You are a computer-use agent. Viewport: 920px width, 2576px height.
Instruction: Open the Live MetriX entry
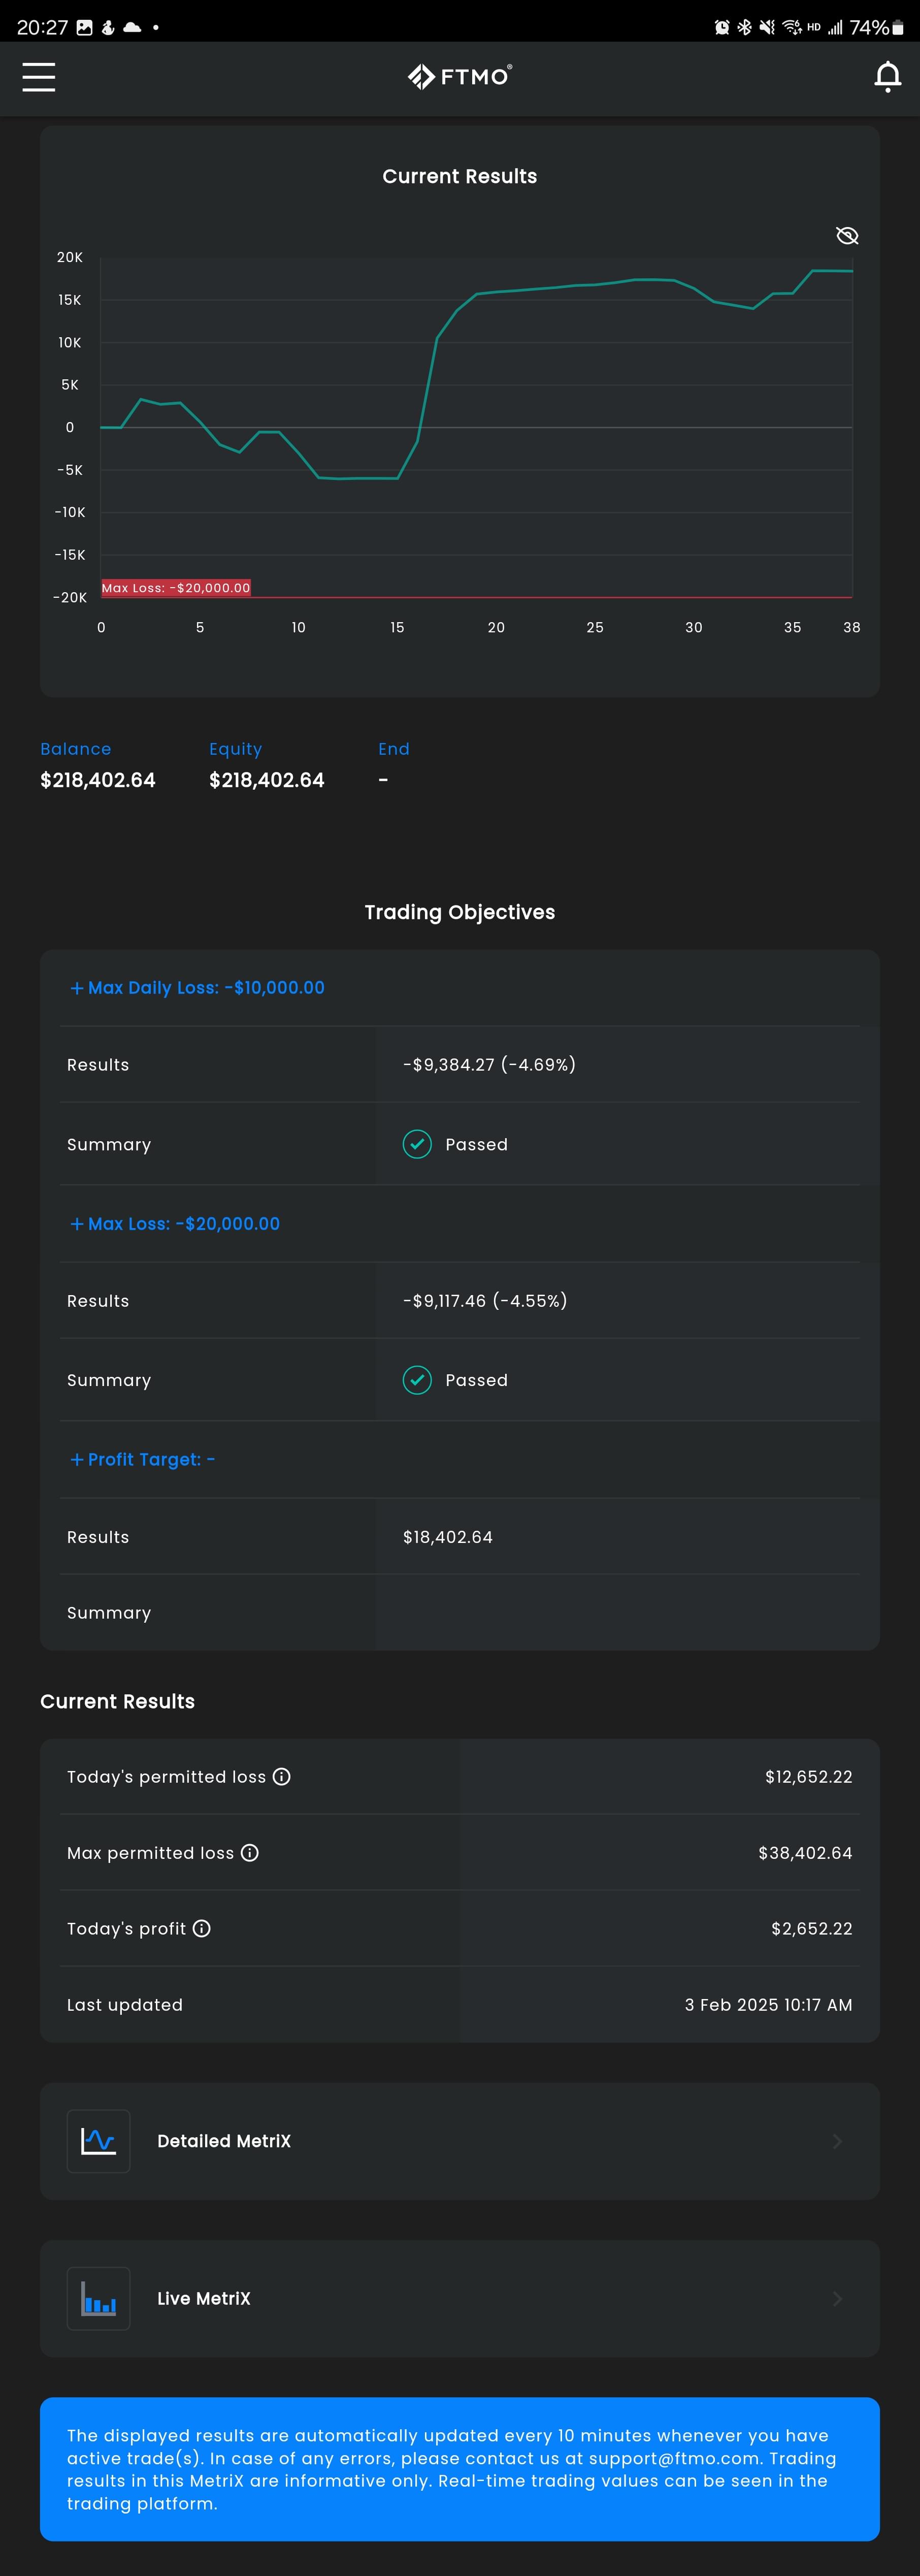point(460,2298)
